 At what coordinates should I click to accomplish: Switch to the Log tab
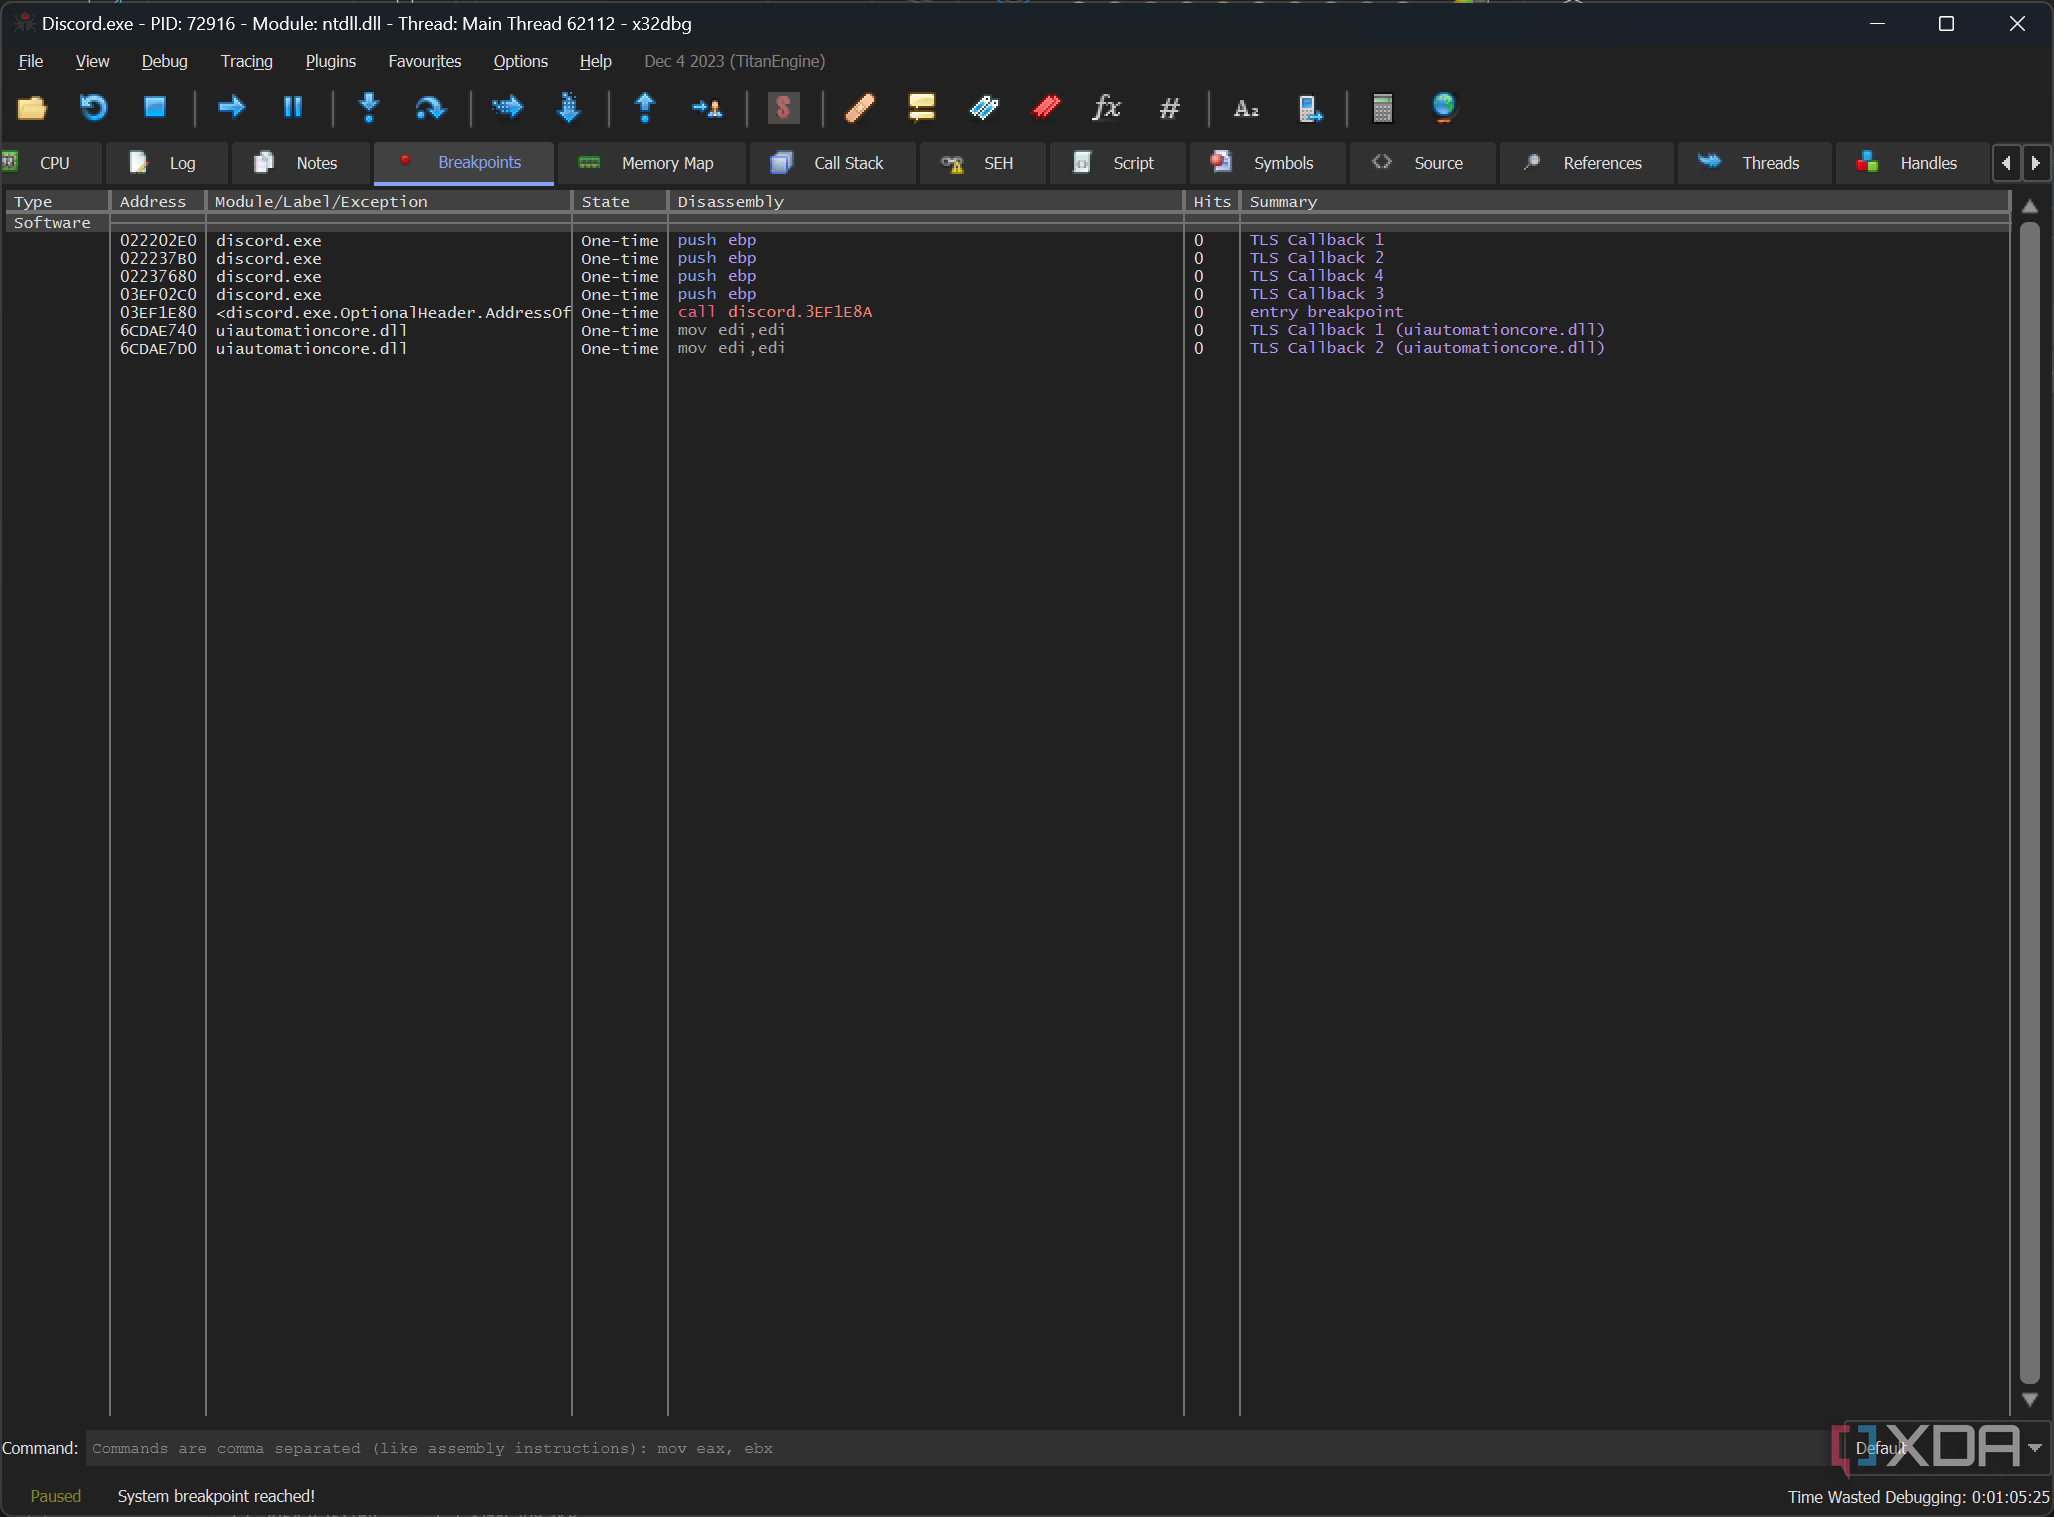[x=166, y=163]
